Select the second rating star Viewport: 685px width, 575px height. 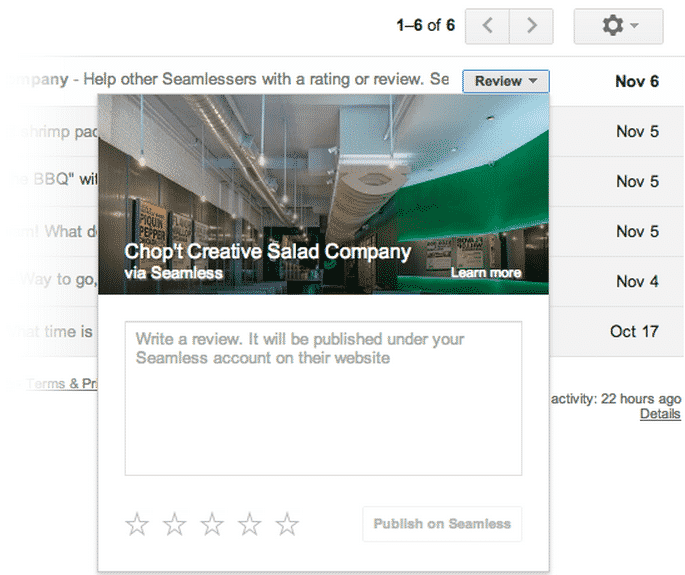point(175,524)
